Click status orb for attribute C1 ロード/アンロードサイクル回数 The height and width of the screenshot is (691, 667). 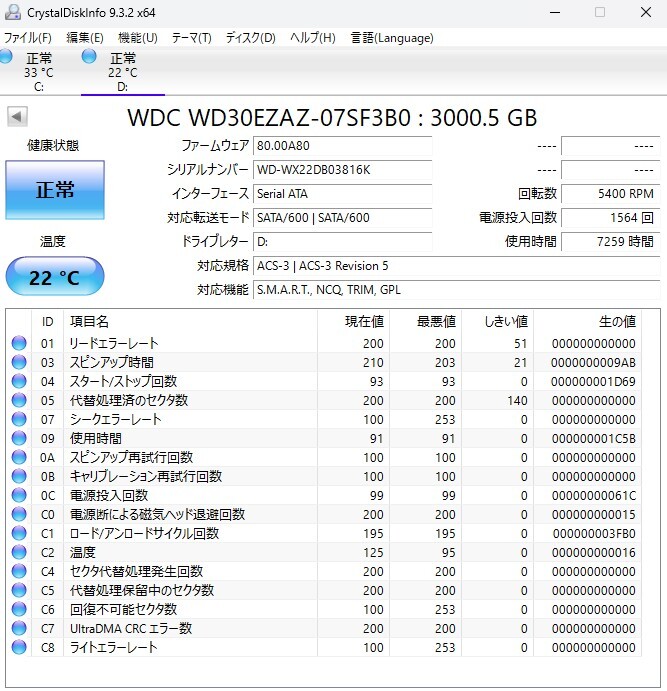pyautogui.click(x=19, y=533)
